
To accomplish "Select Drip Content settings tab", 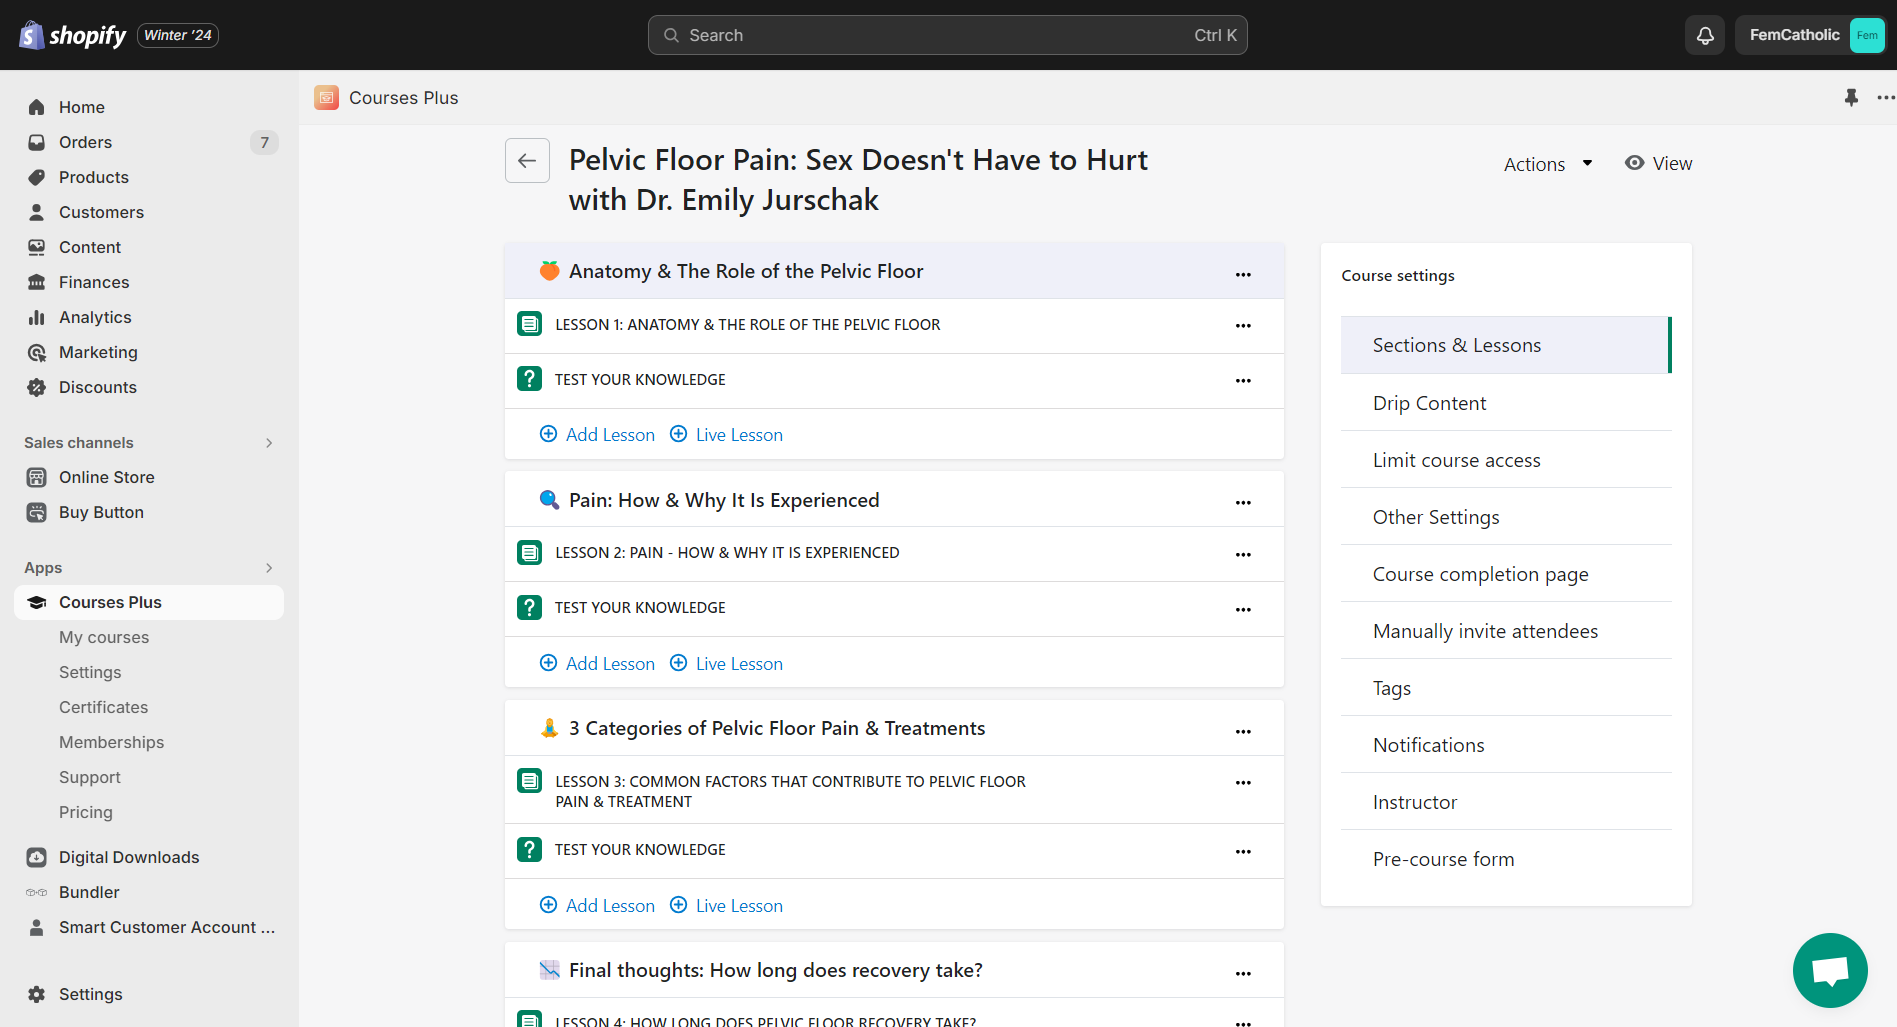I will pyautogui.click(x=1429, y=403).
